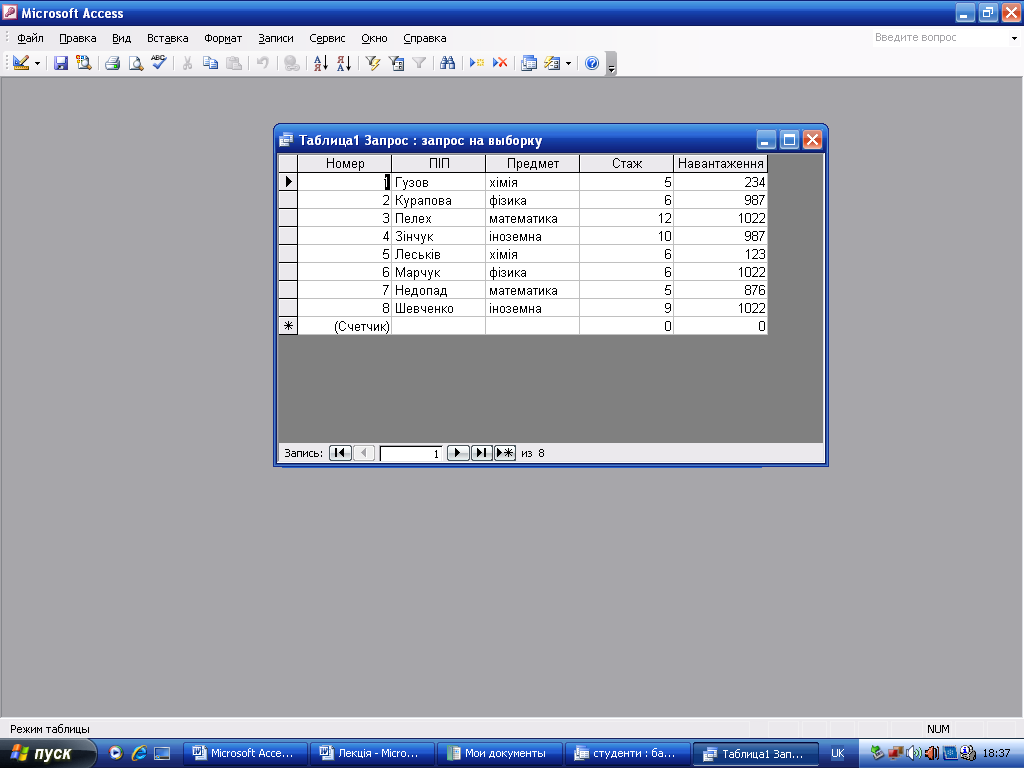1024x768 pixels.
Task: Open the Вставка menu
Action: 167,38
